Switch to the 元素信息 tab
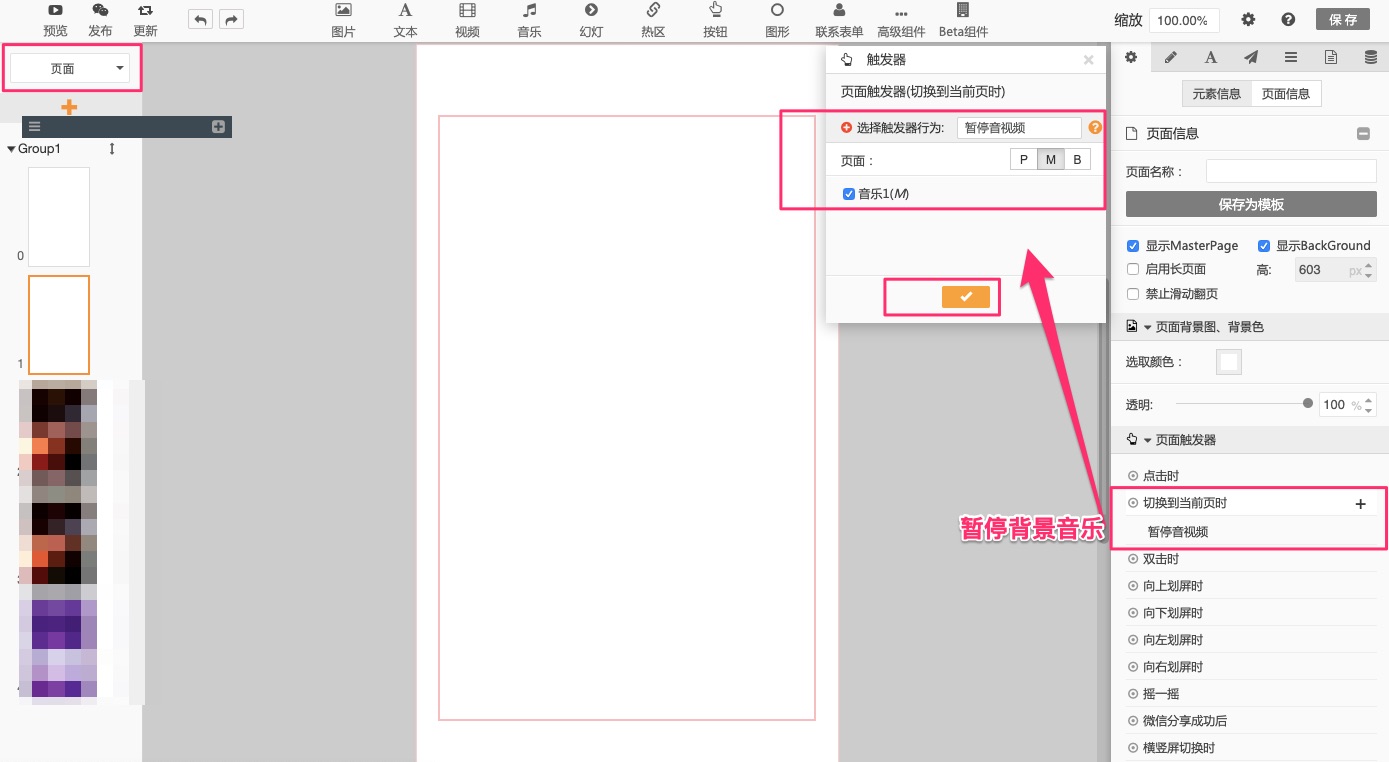1389x762 pixels. (1216, 94)
